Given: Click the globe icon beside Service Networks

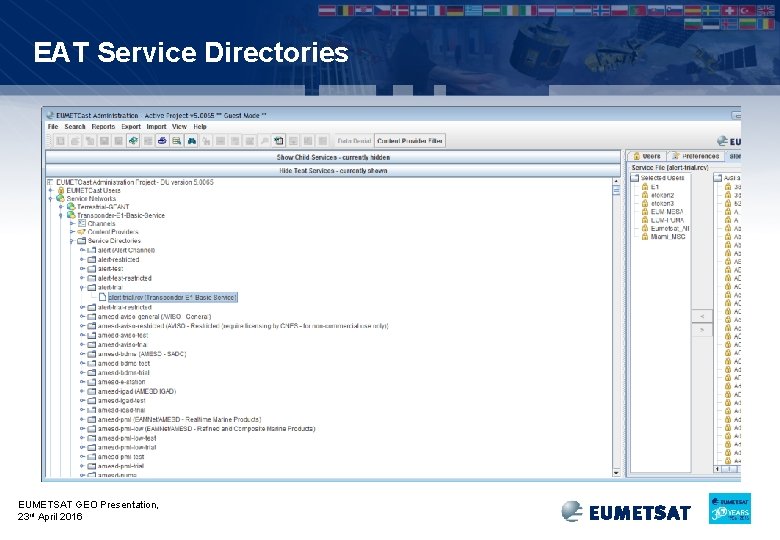Looking at the screenshot, I should click(x=61, y=198).
